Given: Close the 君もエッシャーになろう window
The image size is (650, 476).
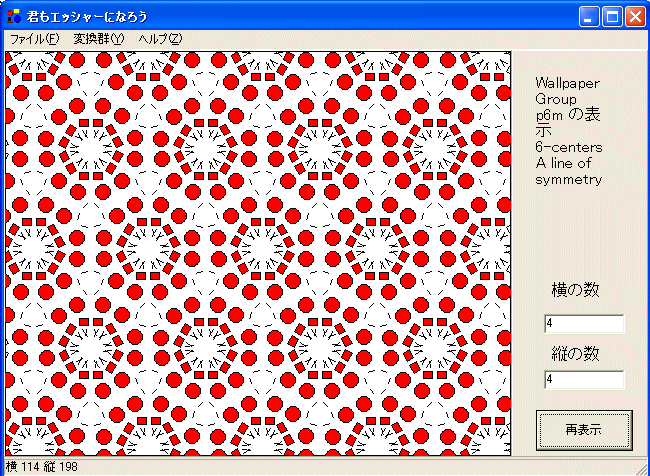Looking at the screenshot, I should [635, 17].
